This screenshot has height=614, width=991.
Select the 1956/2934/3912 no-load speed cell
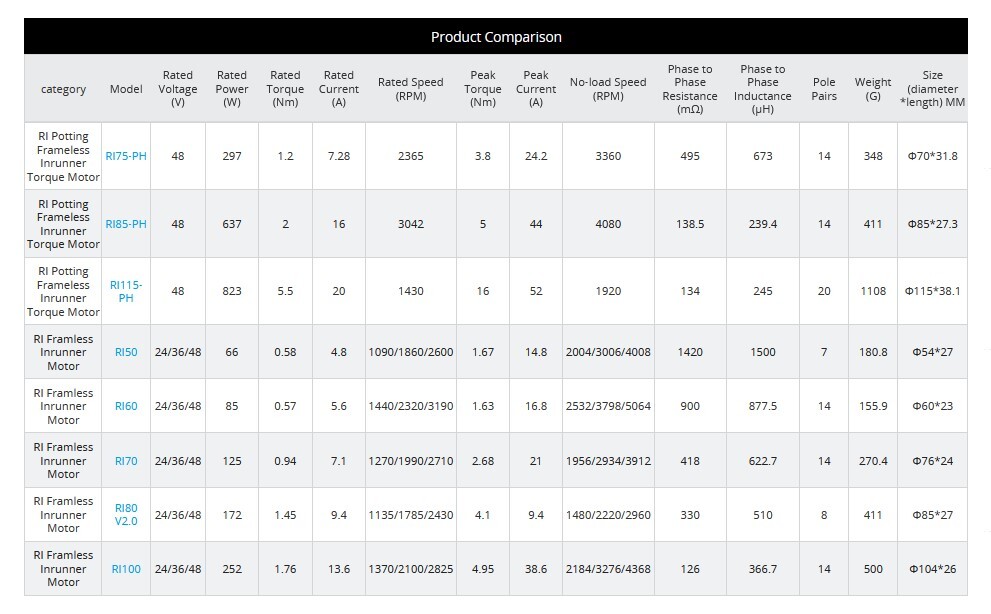click(x=608, y=461)
